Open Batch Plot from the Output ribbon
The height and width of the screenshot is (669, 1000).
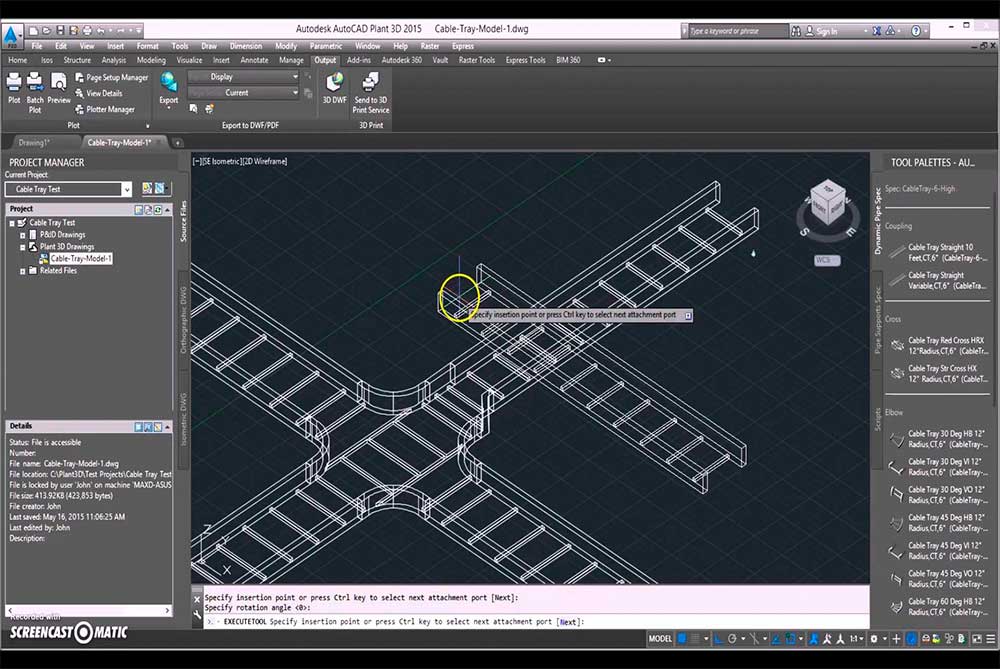(x=35, y=84)
